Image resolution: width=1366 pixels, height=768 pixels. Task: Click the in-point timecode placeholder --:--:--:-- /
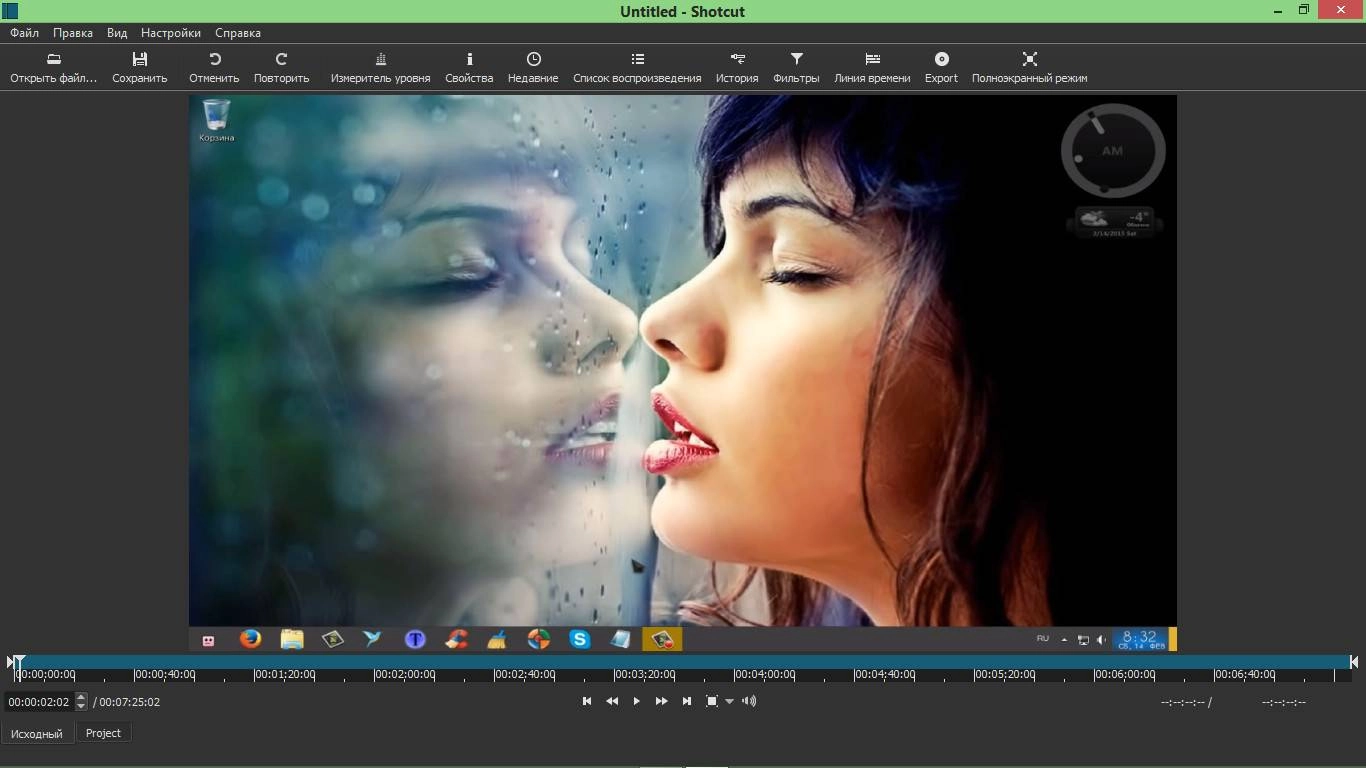point(1186,702)
